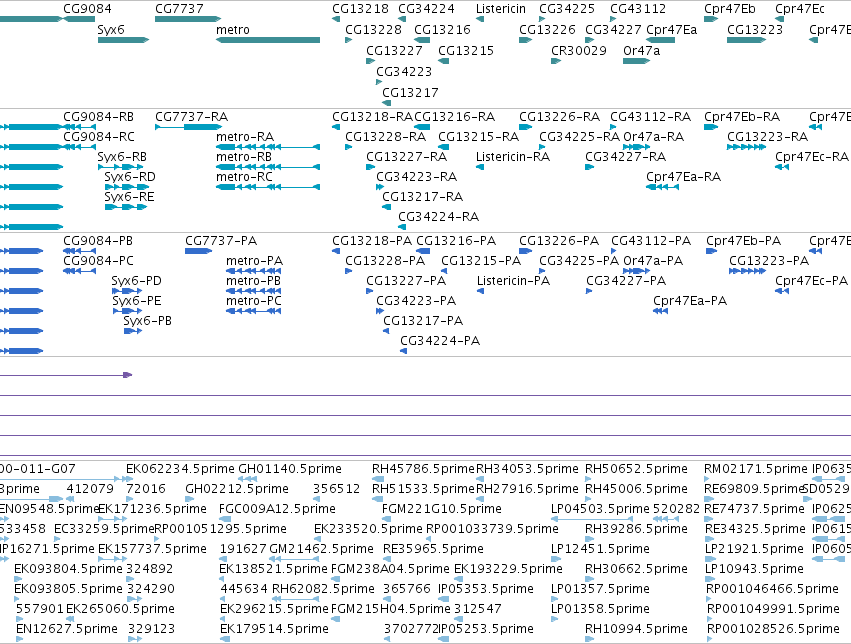Select the CG7737 gene label

(x=179, y=9)
